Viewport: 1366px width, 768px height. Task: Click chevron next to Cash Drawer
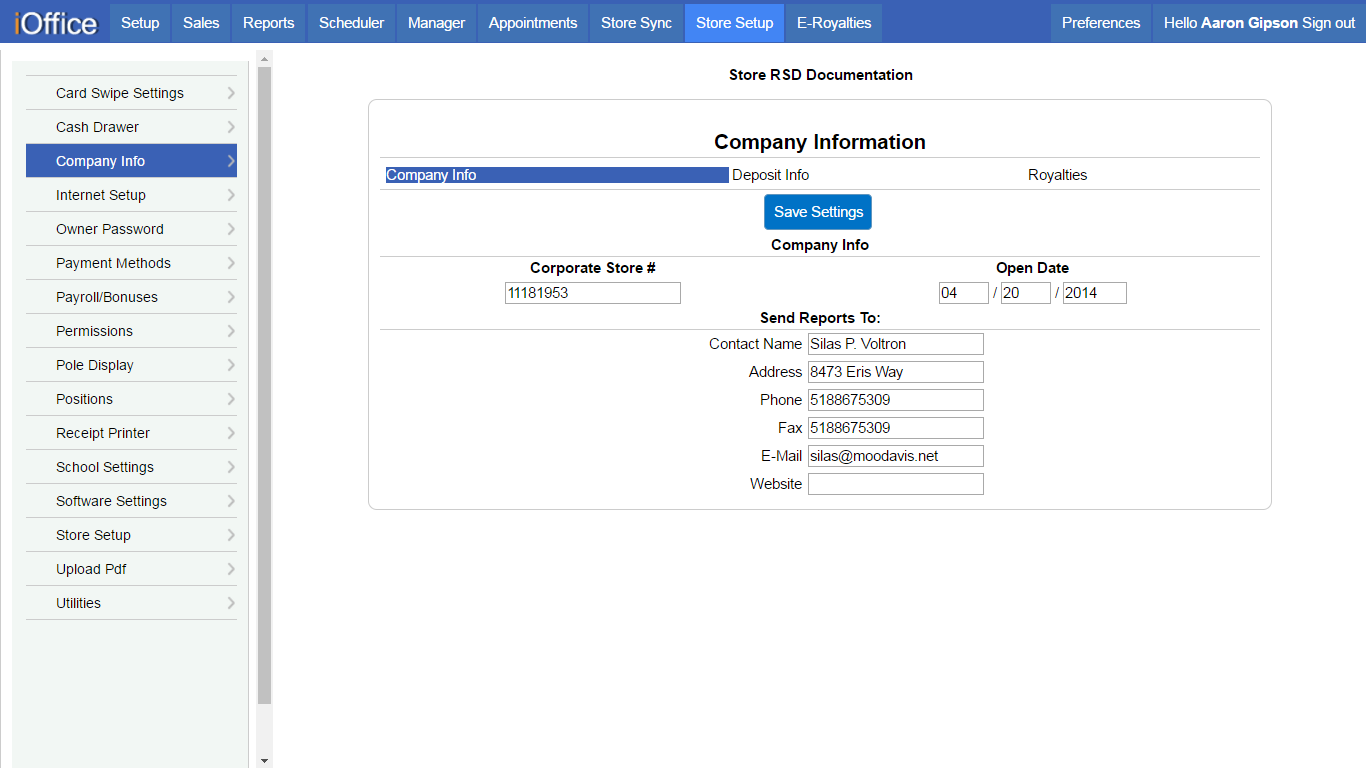(231, 127)
